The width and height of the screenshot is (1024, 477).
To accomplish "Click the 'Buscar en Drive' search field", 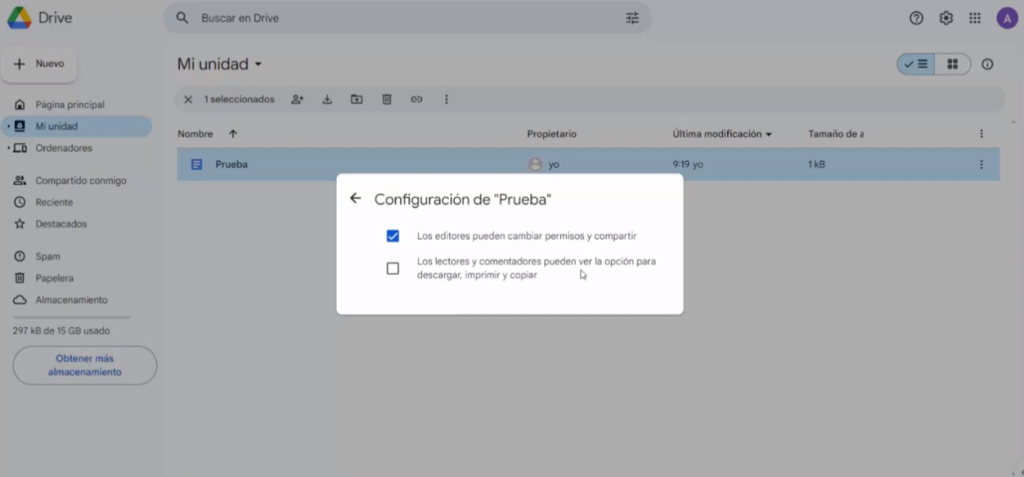I will (400, 18).
